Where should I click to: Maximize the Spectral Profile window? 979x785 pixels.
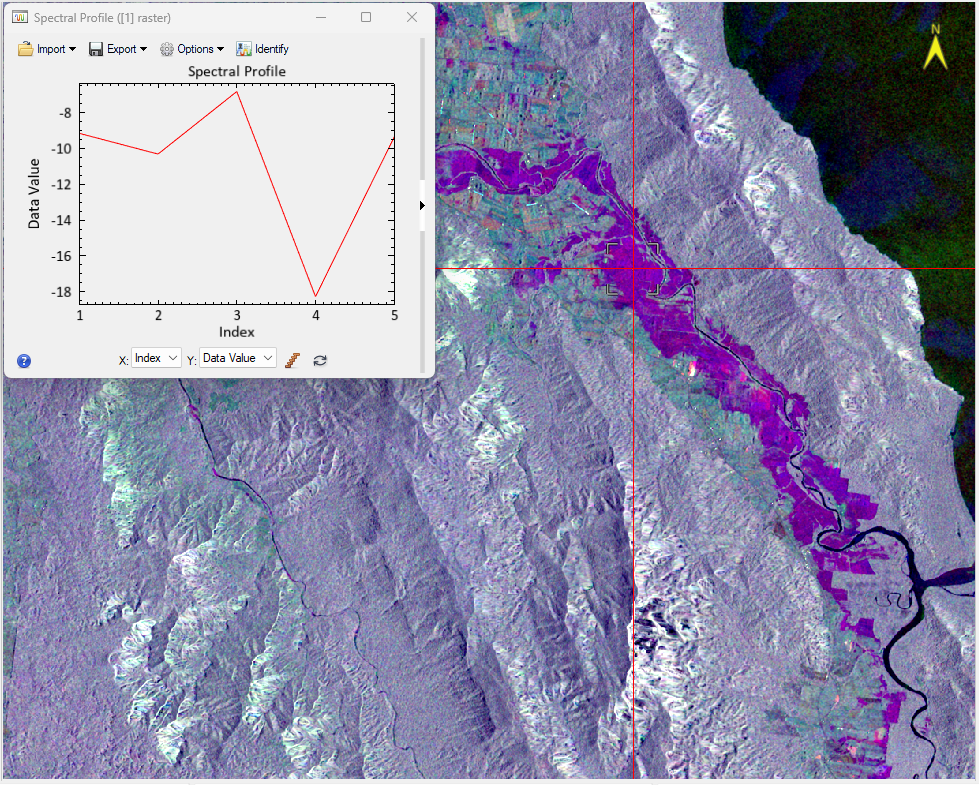(366, 17)
